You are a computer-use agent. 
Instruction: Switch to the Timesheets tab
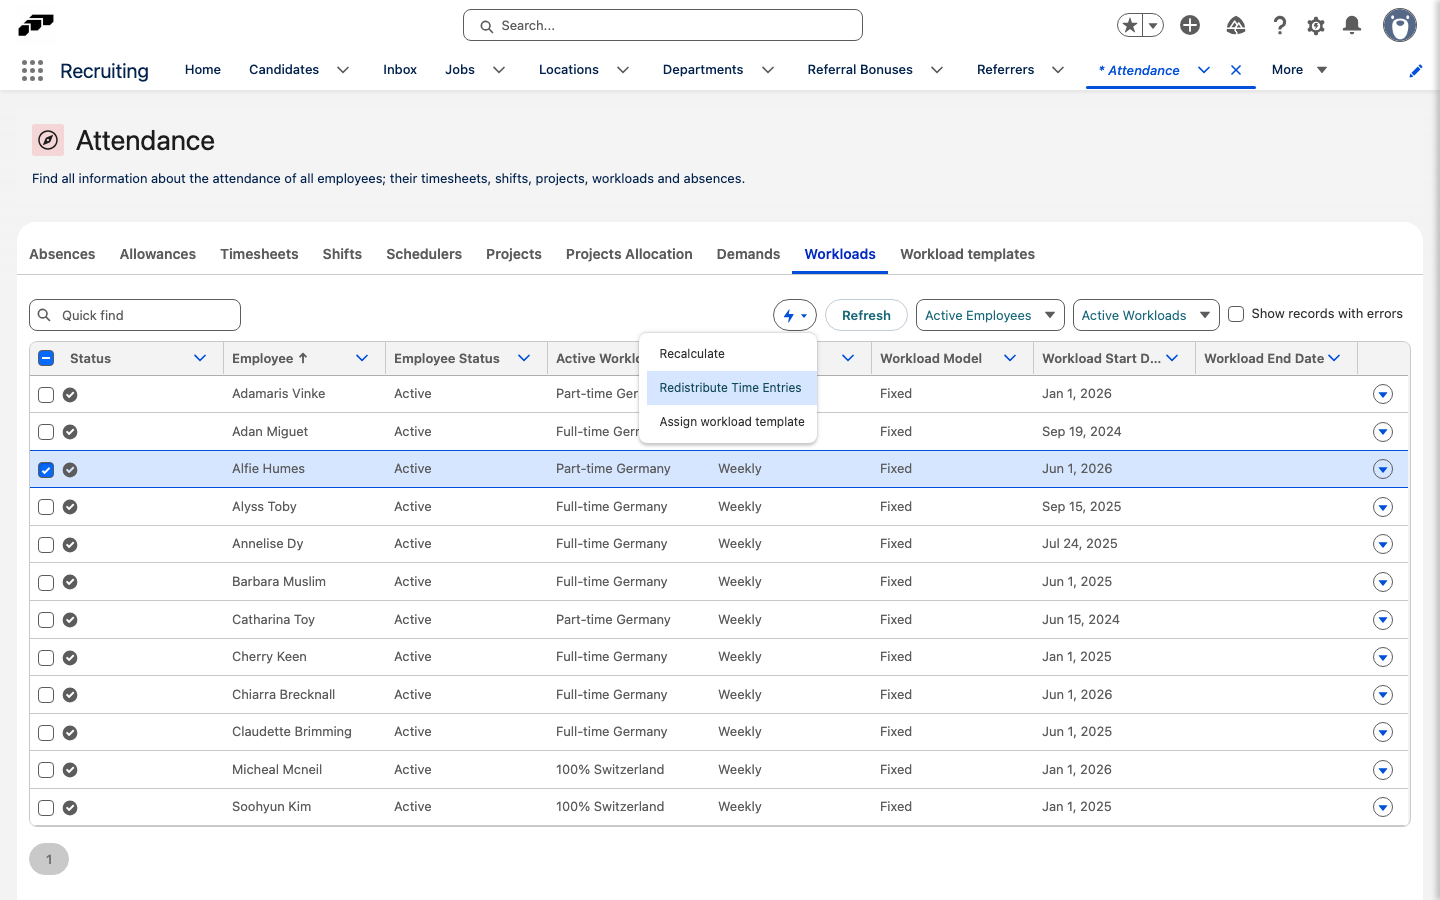click(x=259, y=254)
